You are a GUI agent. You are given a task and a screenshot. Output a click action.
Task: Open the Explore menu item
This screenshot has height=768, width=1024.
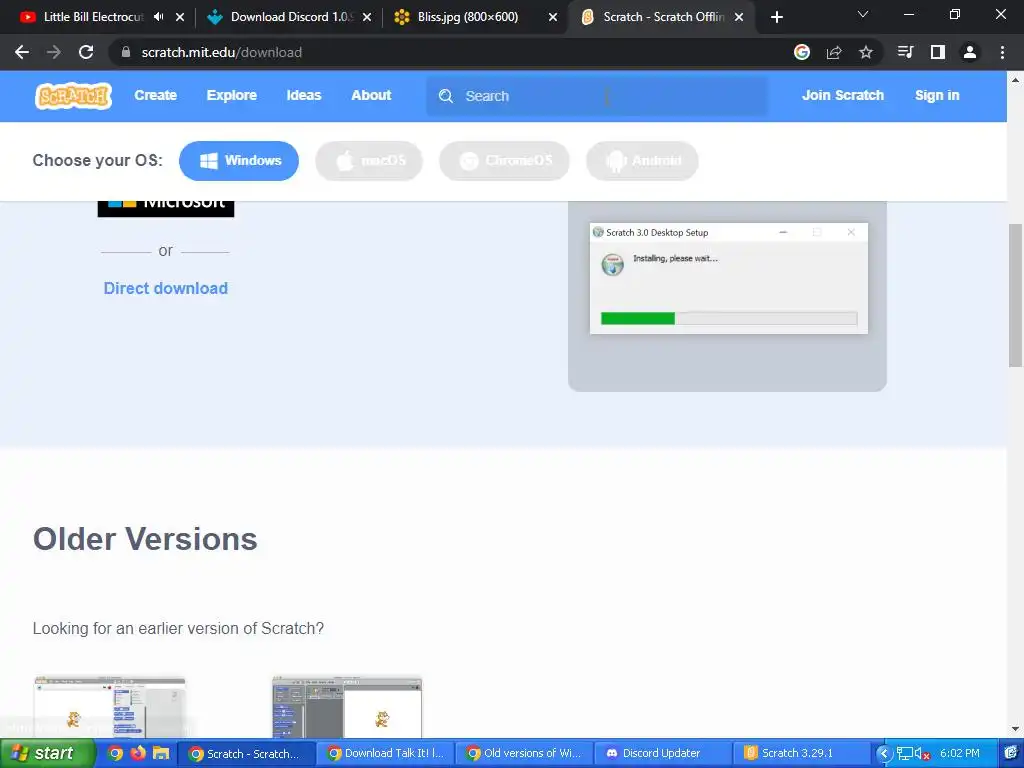[232, 95]
